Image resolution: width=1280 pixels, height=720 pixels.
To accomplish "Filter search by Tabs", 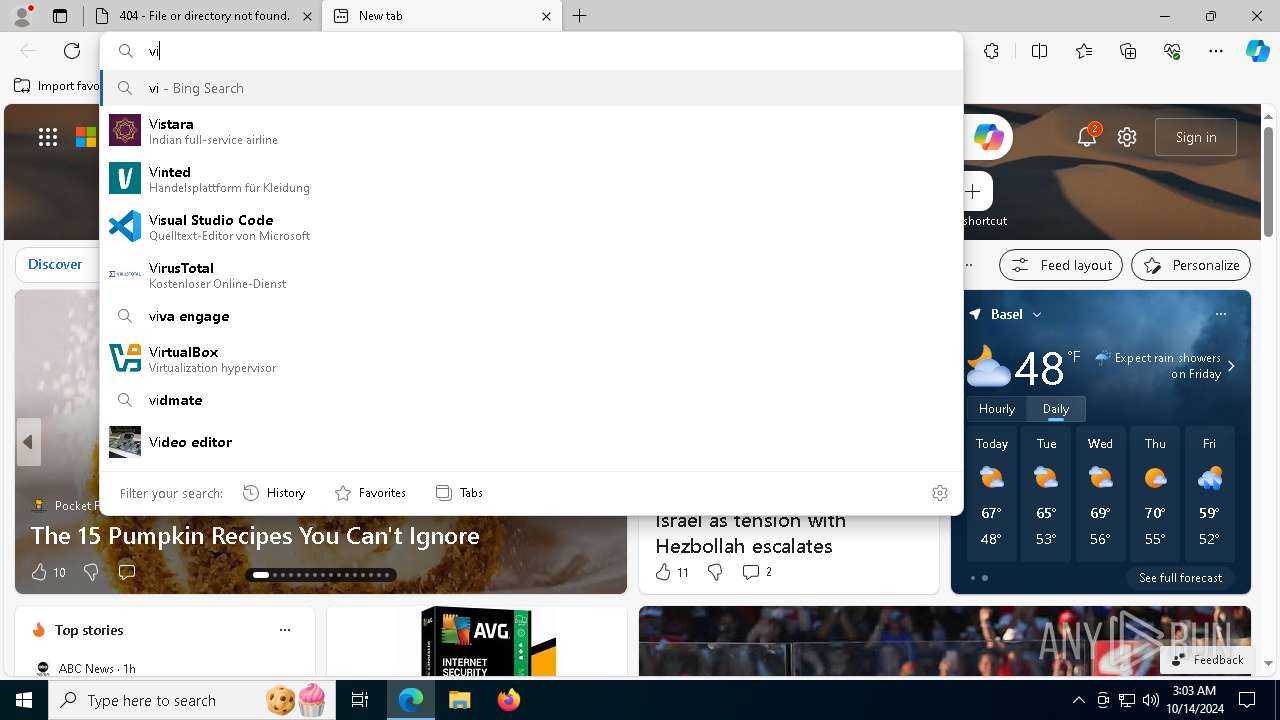I will coord(460,493).
